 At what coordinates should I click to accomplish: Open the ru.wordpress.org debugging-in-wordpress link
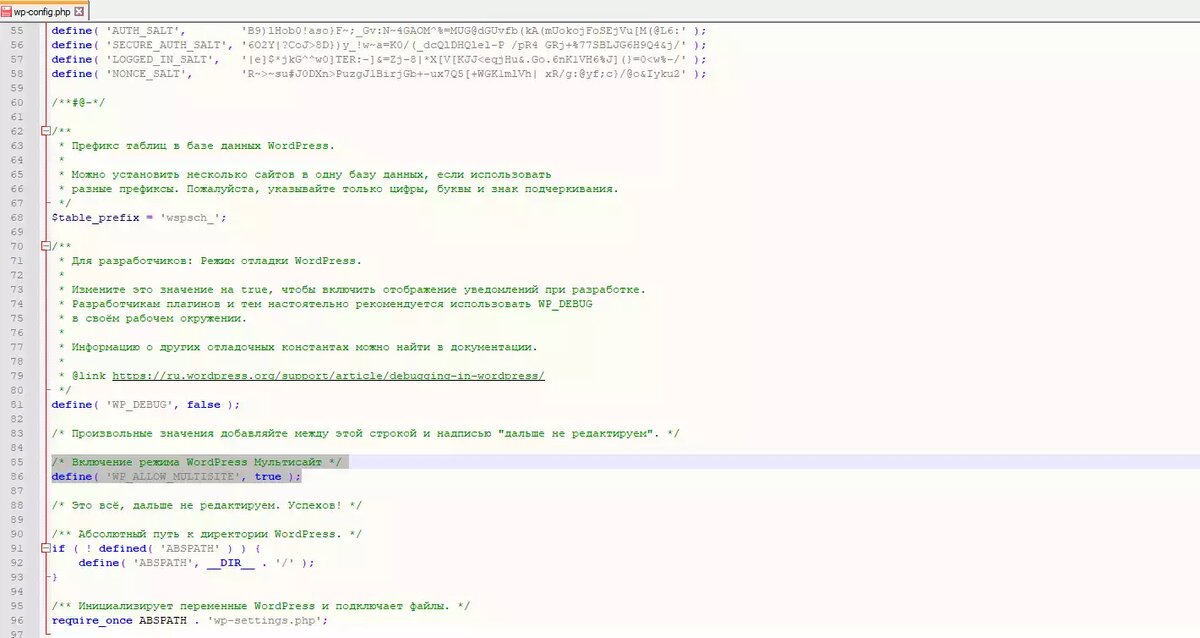tap(328, 376)
